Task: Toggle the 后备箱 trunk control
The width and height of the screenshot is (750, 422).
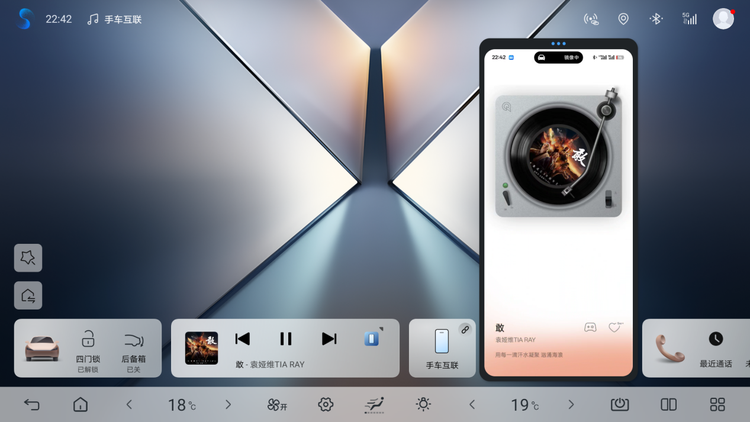Action: 134,346
